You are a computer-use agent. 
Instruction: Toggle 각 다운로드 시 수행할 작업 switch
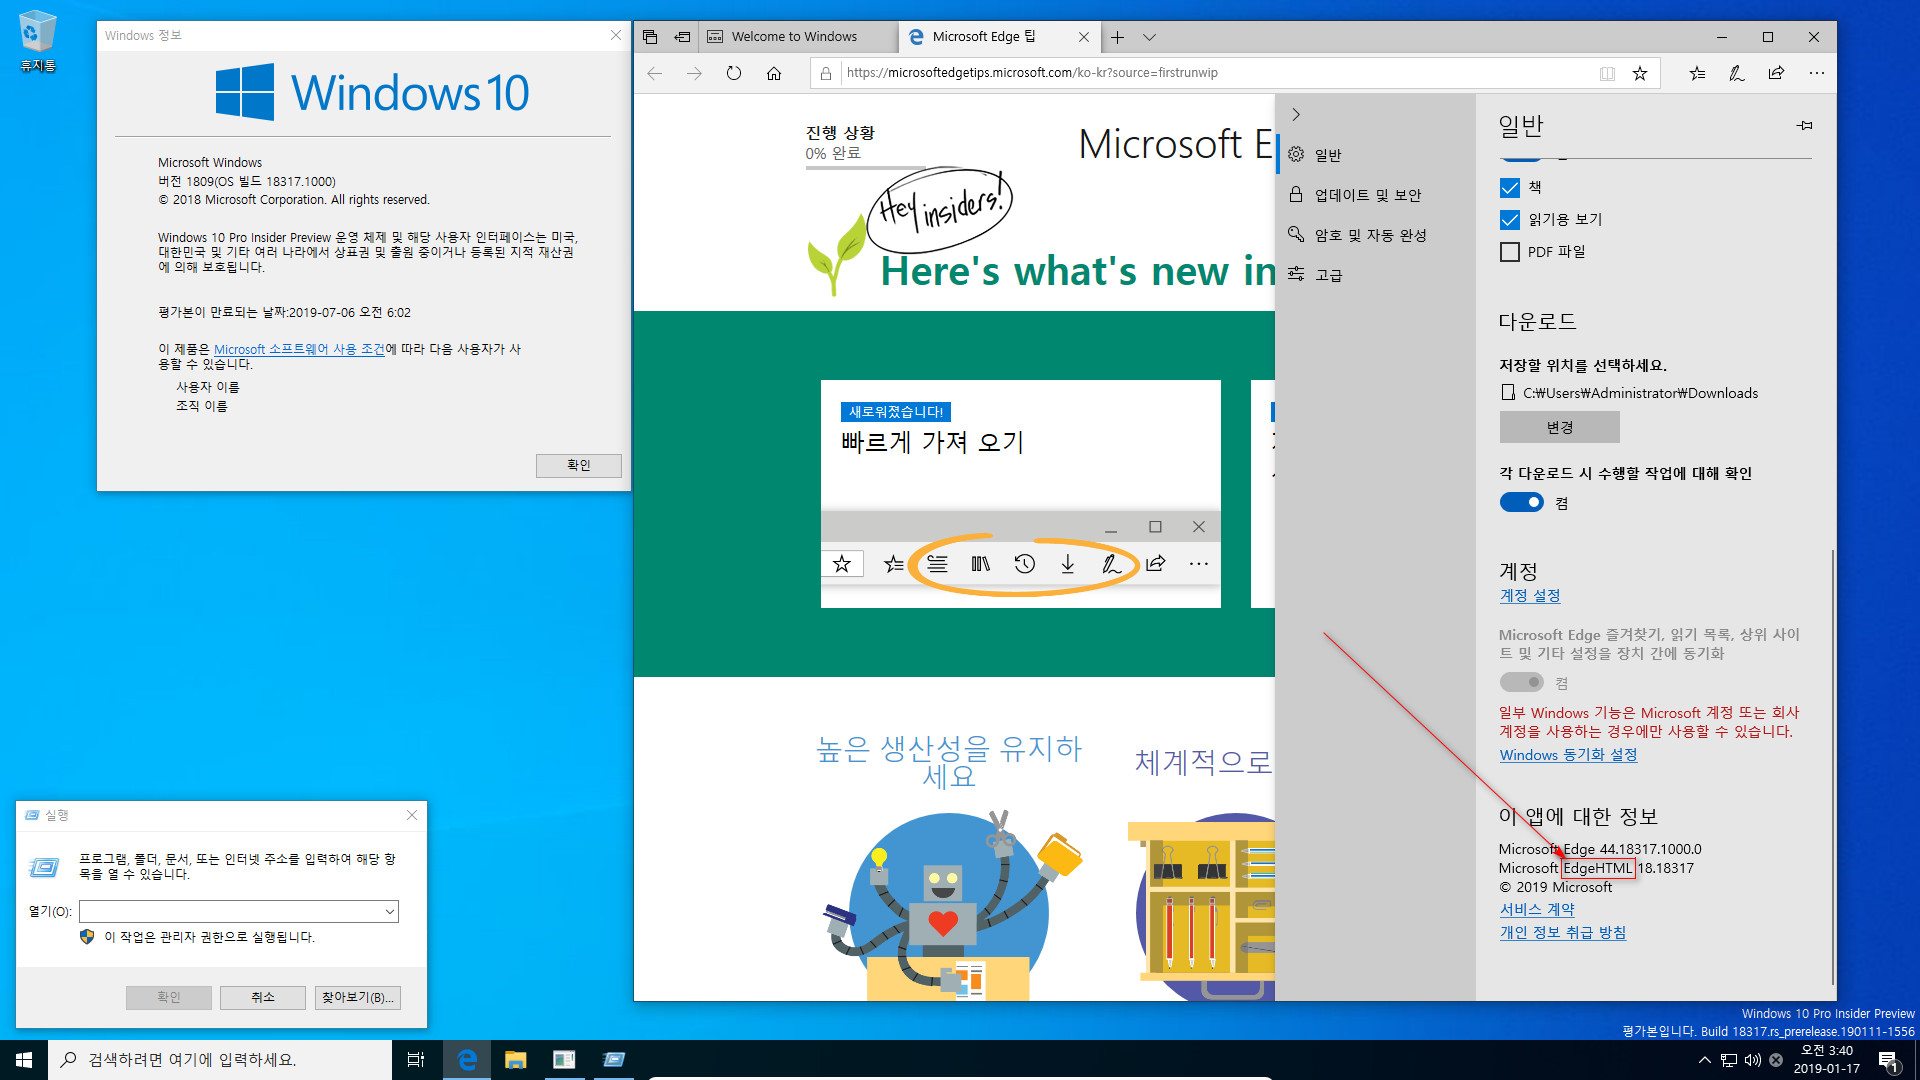click(x=1520, y=502)
